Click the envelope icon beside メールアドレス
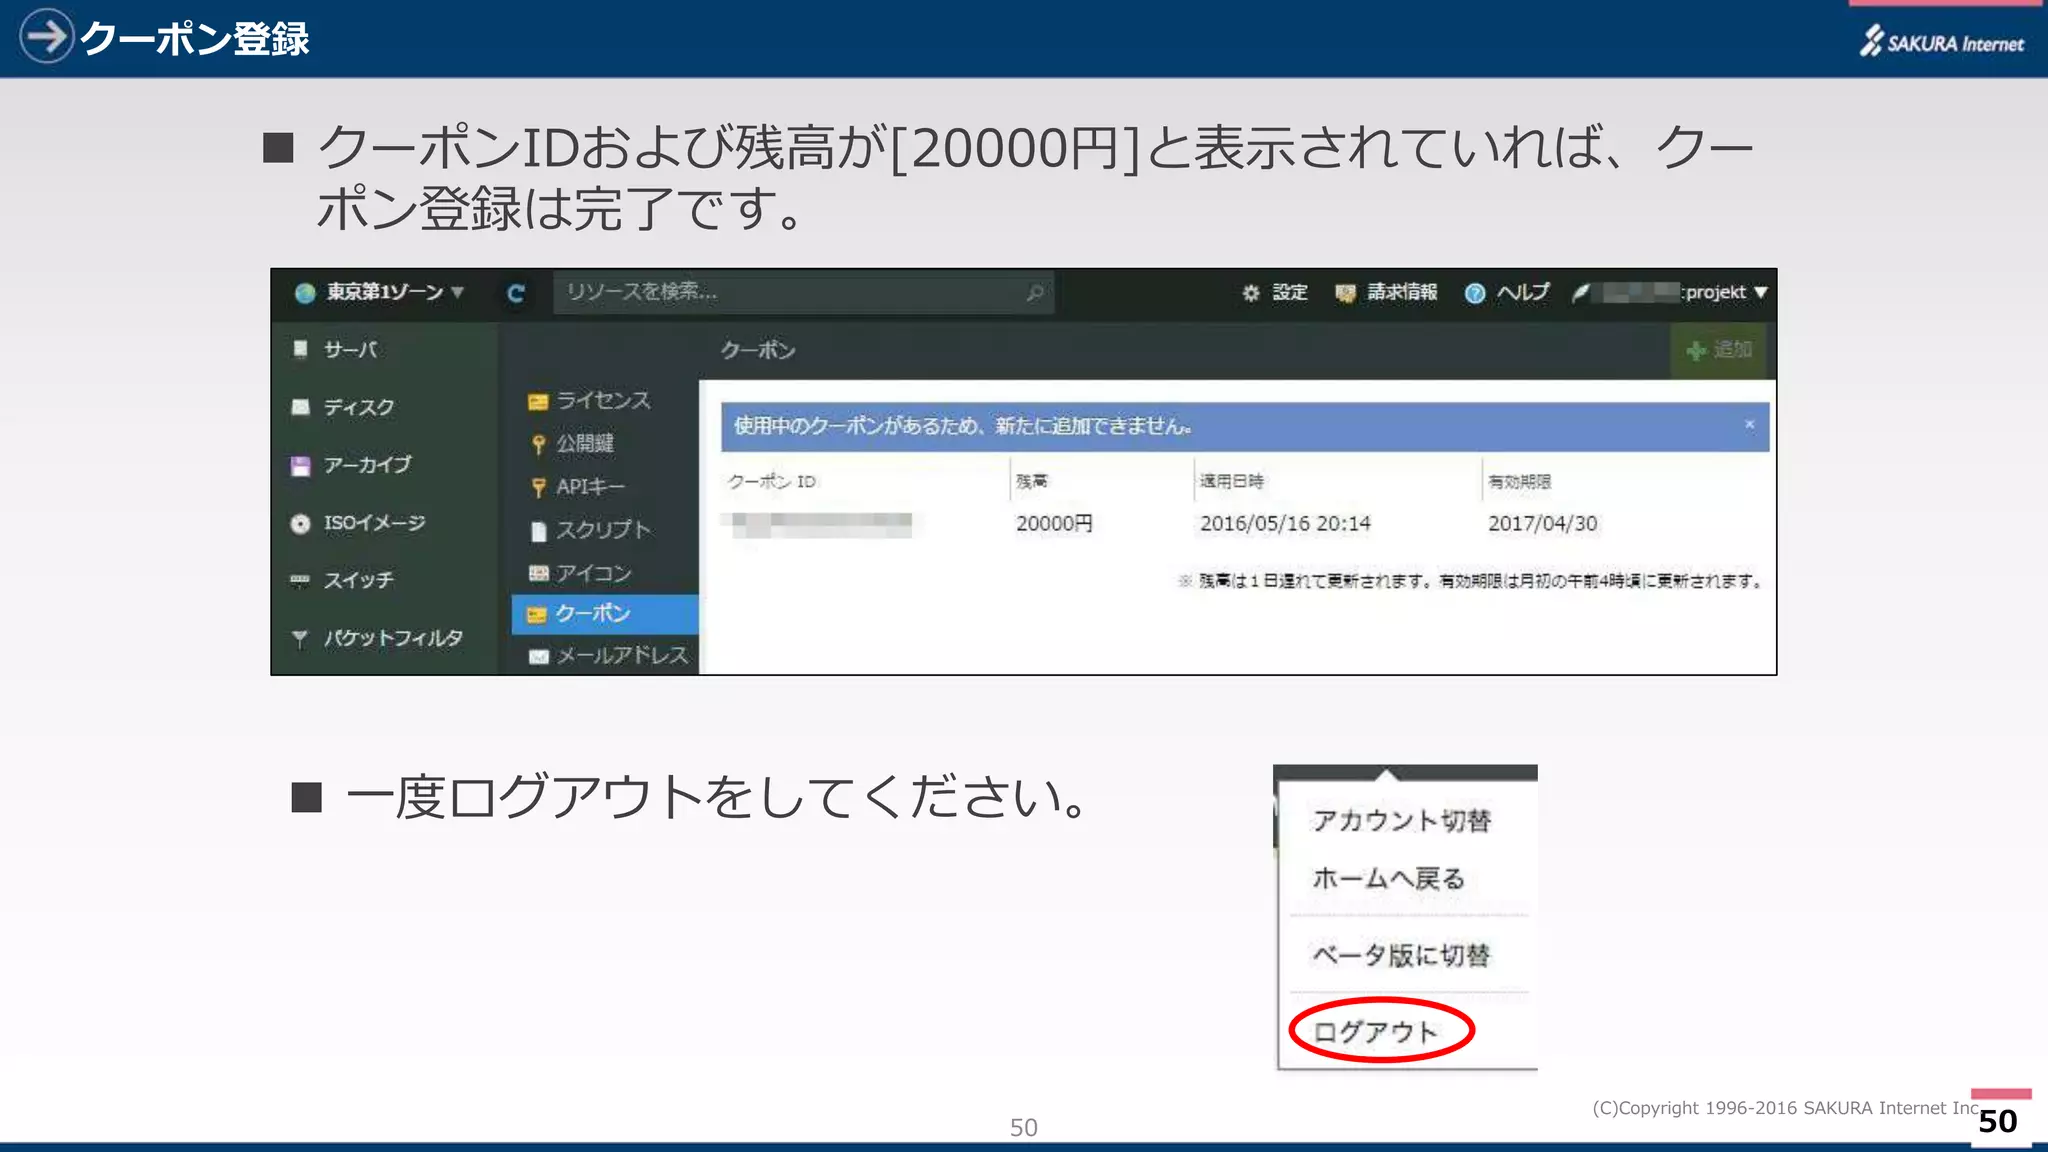 (x=539, y=656)
